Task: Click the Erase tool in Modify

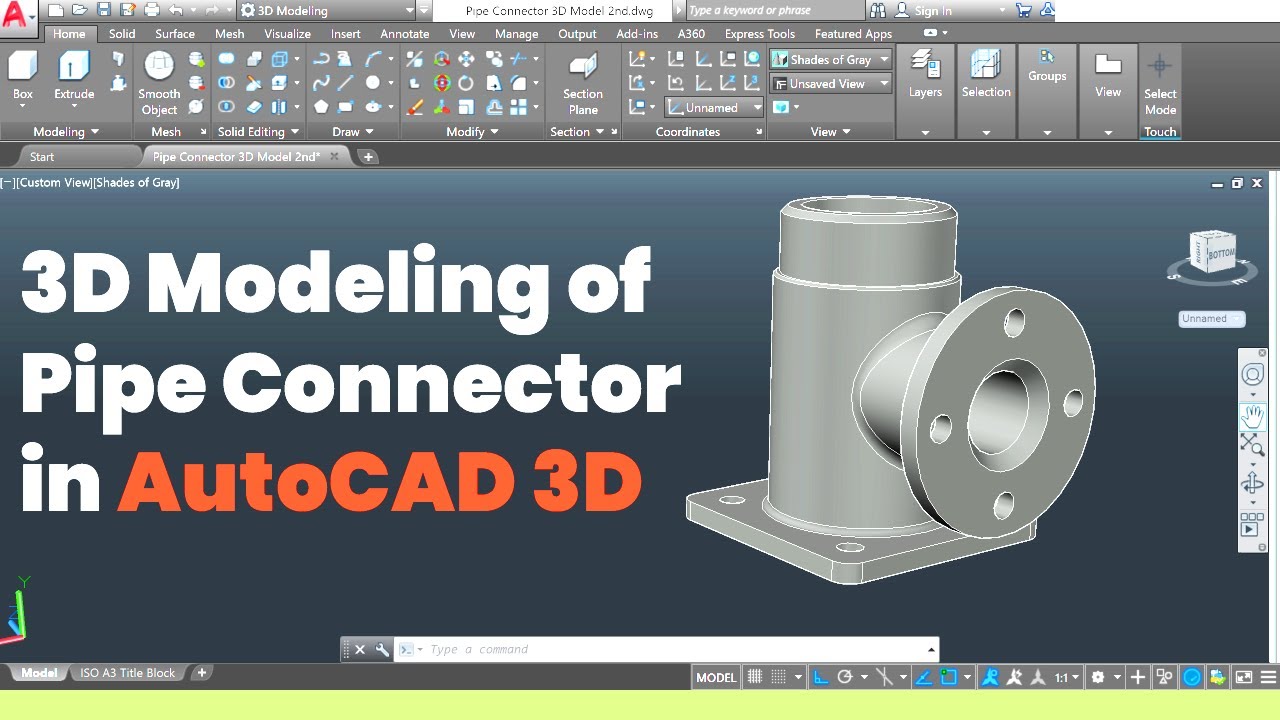Action: coord(415,107)
